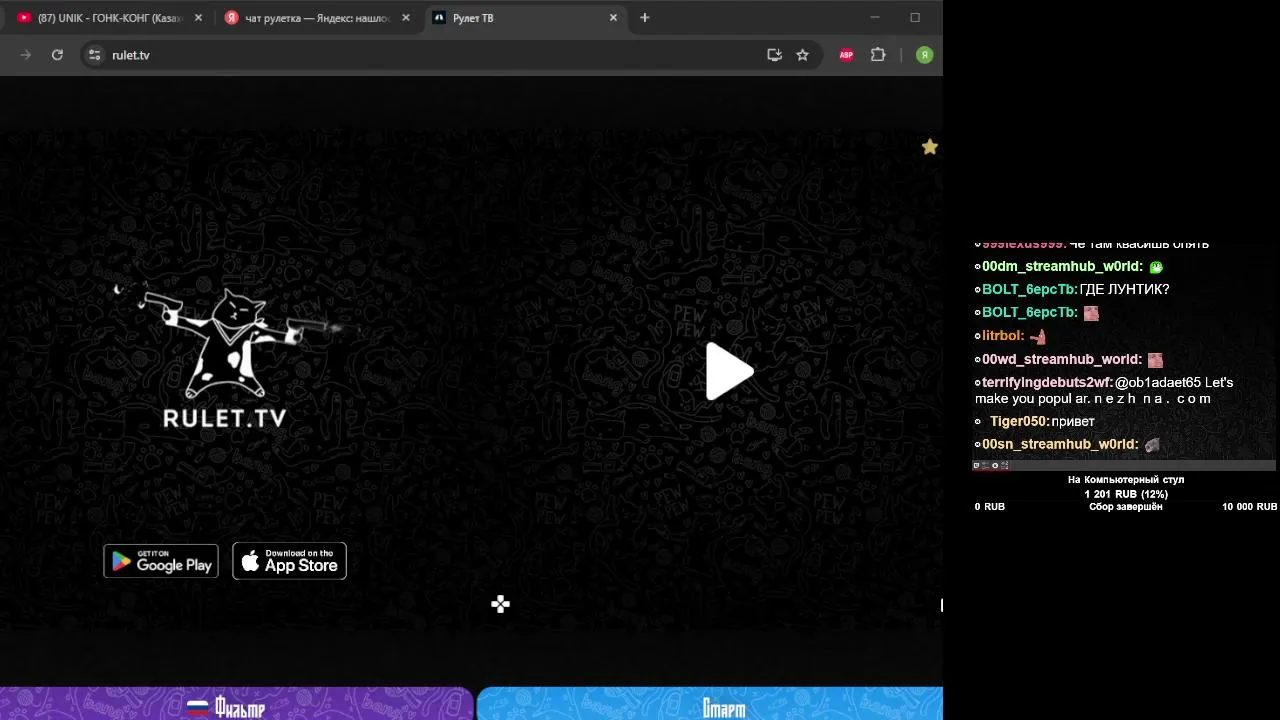This screenshot has width=1280, height=720.
Task: Open the Фильтр country filter button
Action: [236, 704]
